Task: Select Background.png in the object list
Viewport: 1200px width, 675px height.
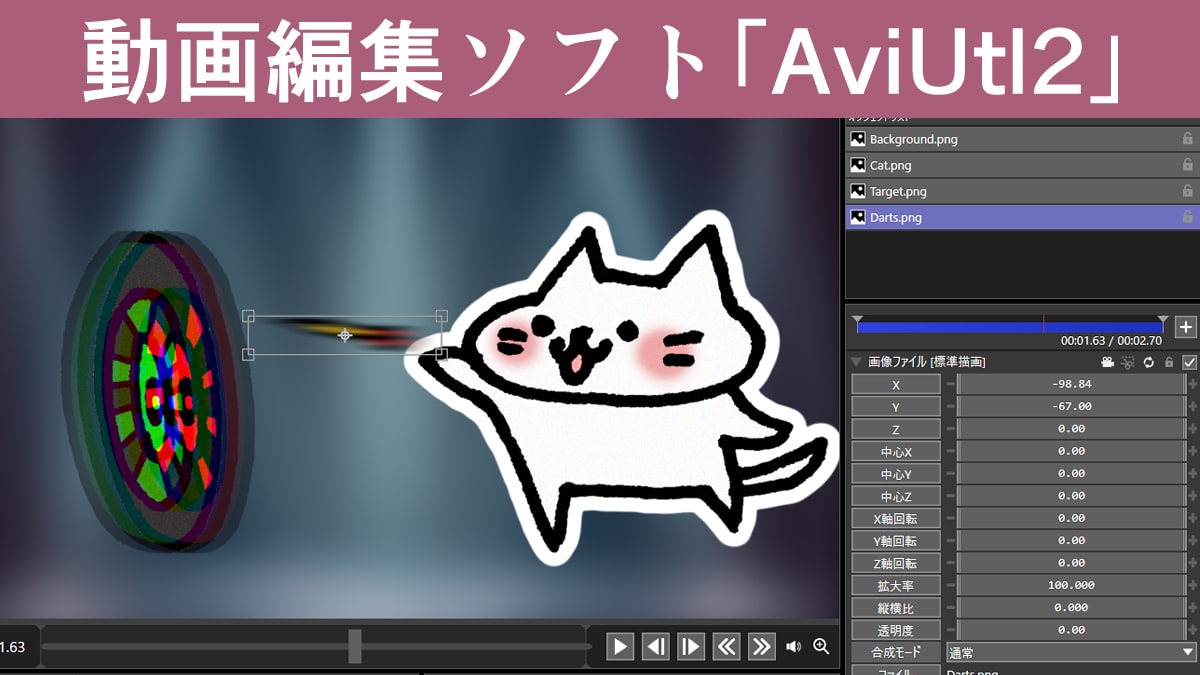Action: pos(1022,139)
